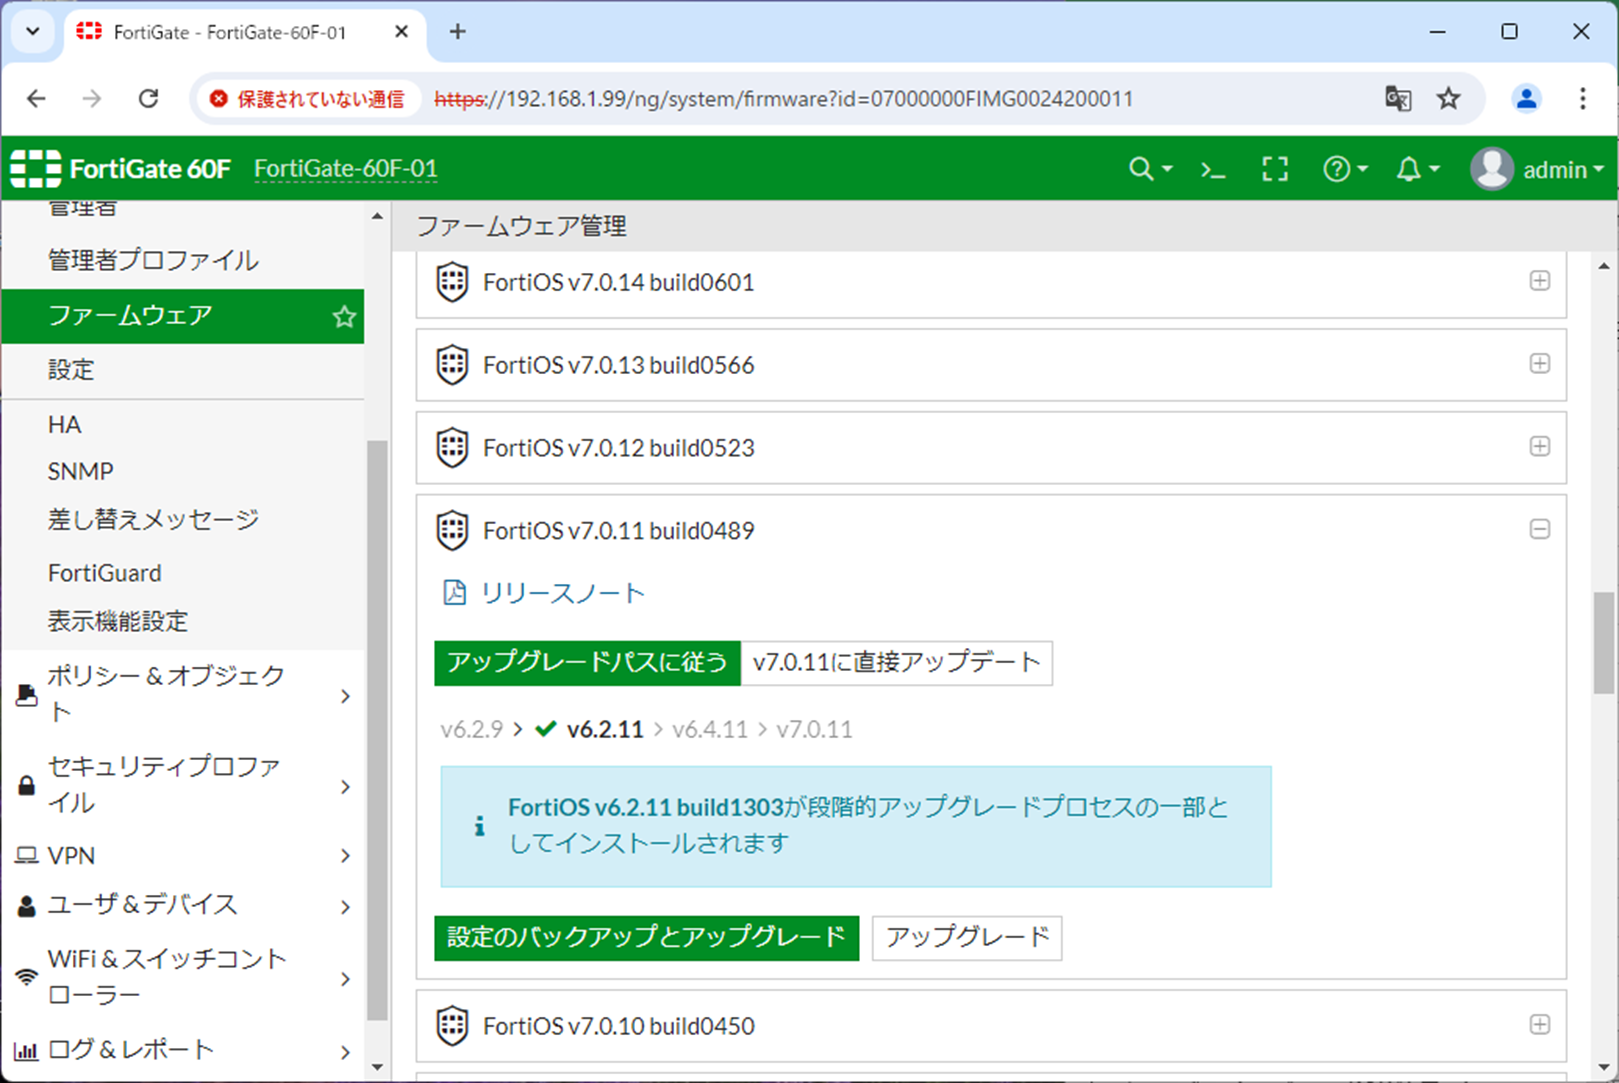The height and width of the screenshot is (1083, 1619).
Task: Click the main content vertical scrollbar thumb
Action: coord(1604,643)
